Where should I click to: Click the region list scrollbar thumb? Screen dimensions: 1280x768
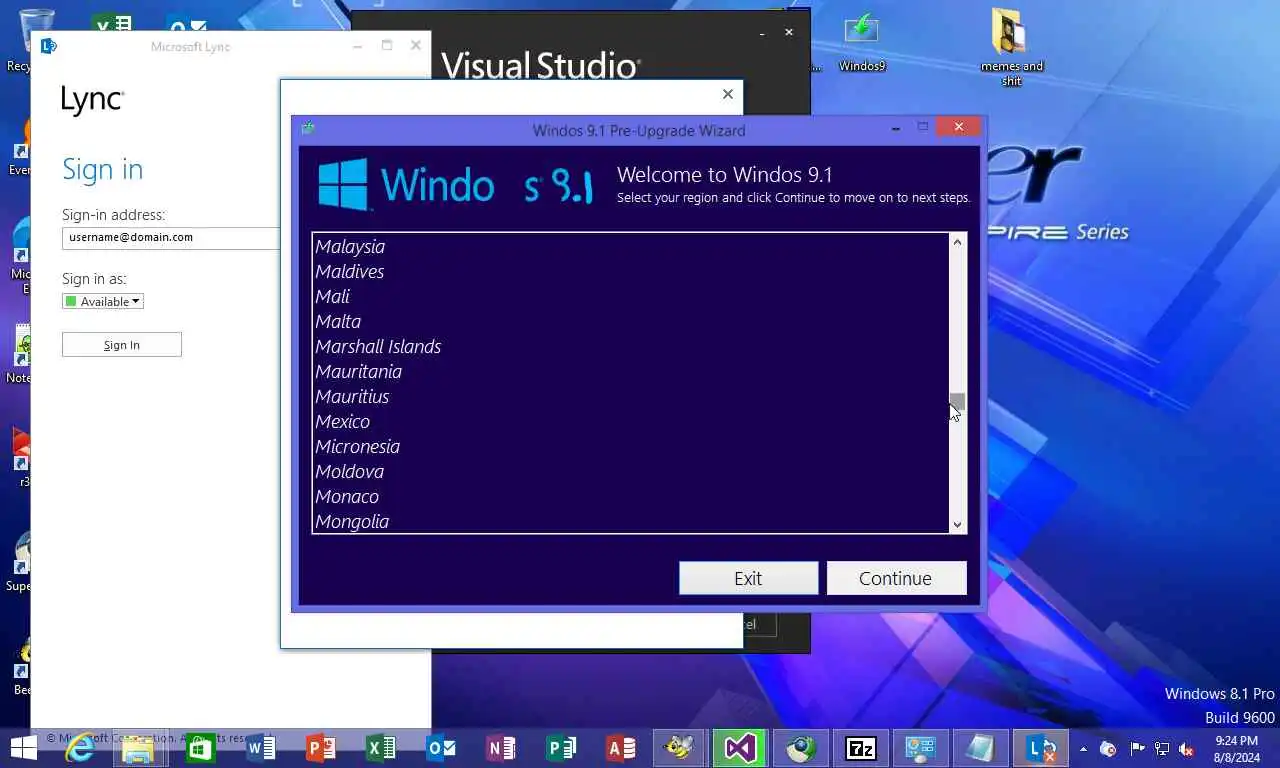957,401
